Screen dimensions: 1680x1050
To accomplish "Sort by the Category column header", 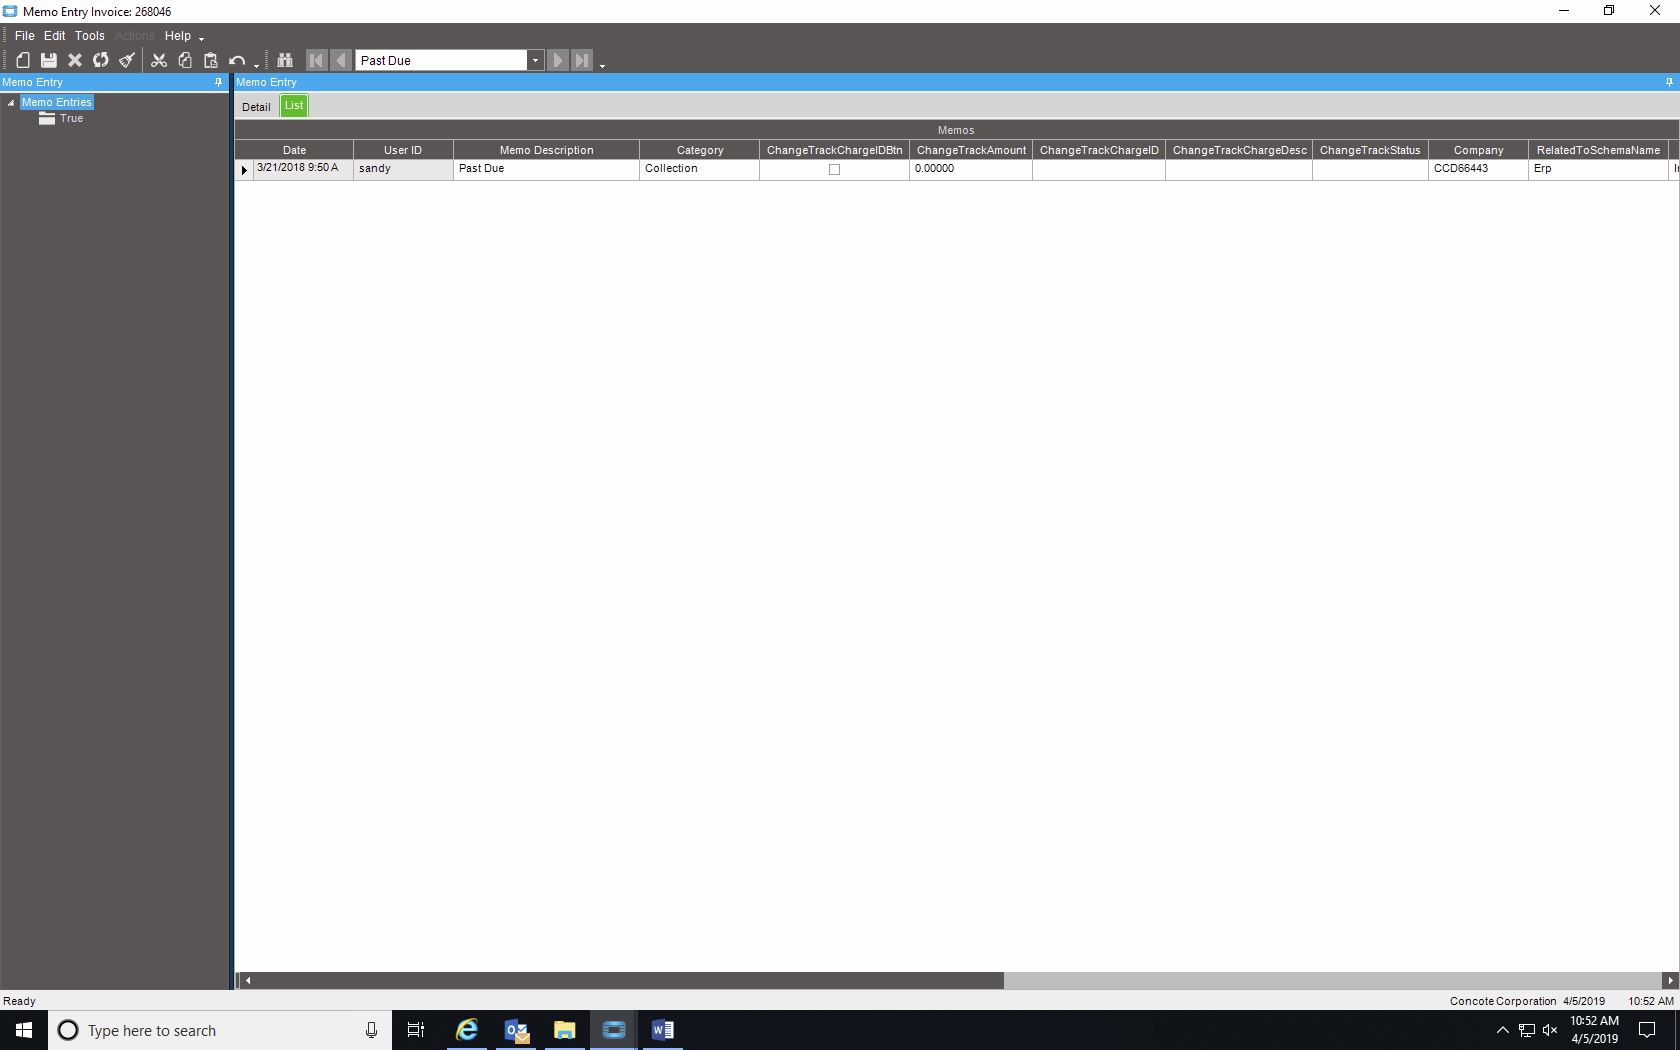I will click(x=700, y=150).
